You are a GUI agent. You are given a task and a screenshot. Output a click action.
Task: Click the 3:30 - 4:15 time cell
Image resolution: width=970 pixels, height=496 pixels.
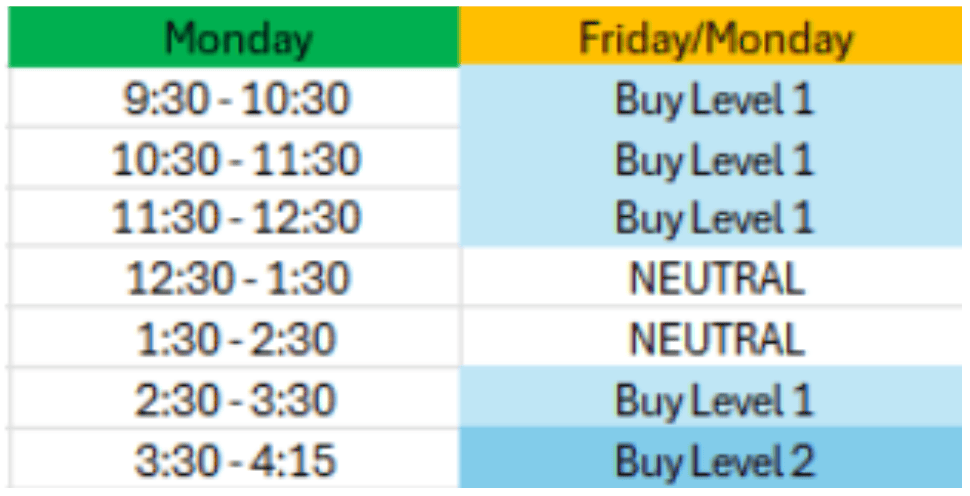click(234, 458)
